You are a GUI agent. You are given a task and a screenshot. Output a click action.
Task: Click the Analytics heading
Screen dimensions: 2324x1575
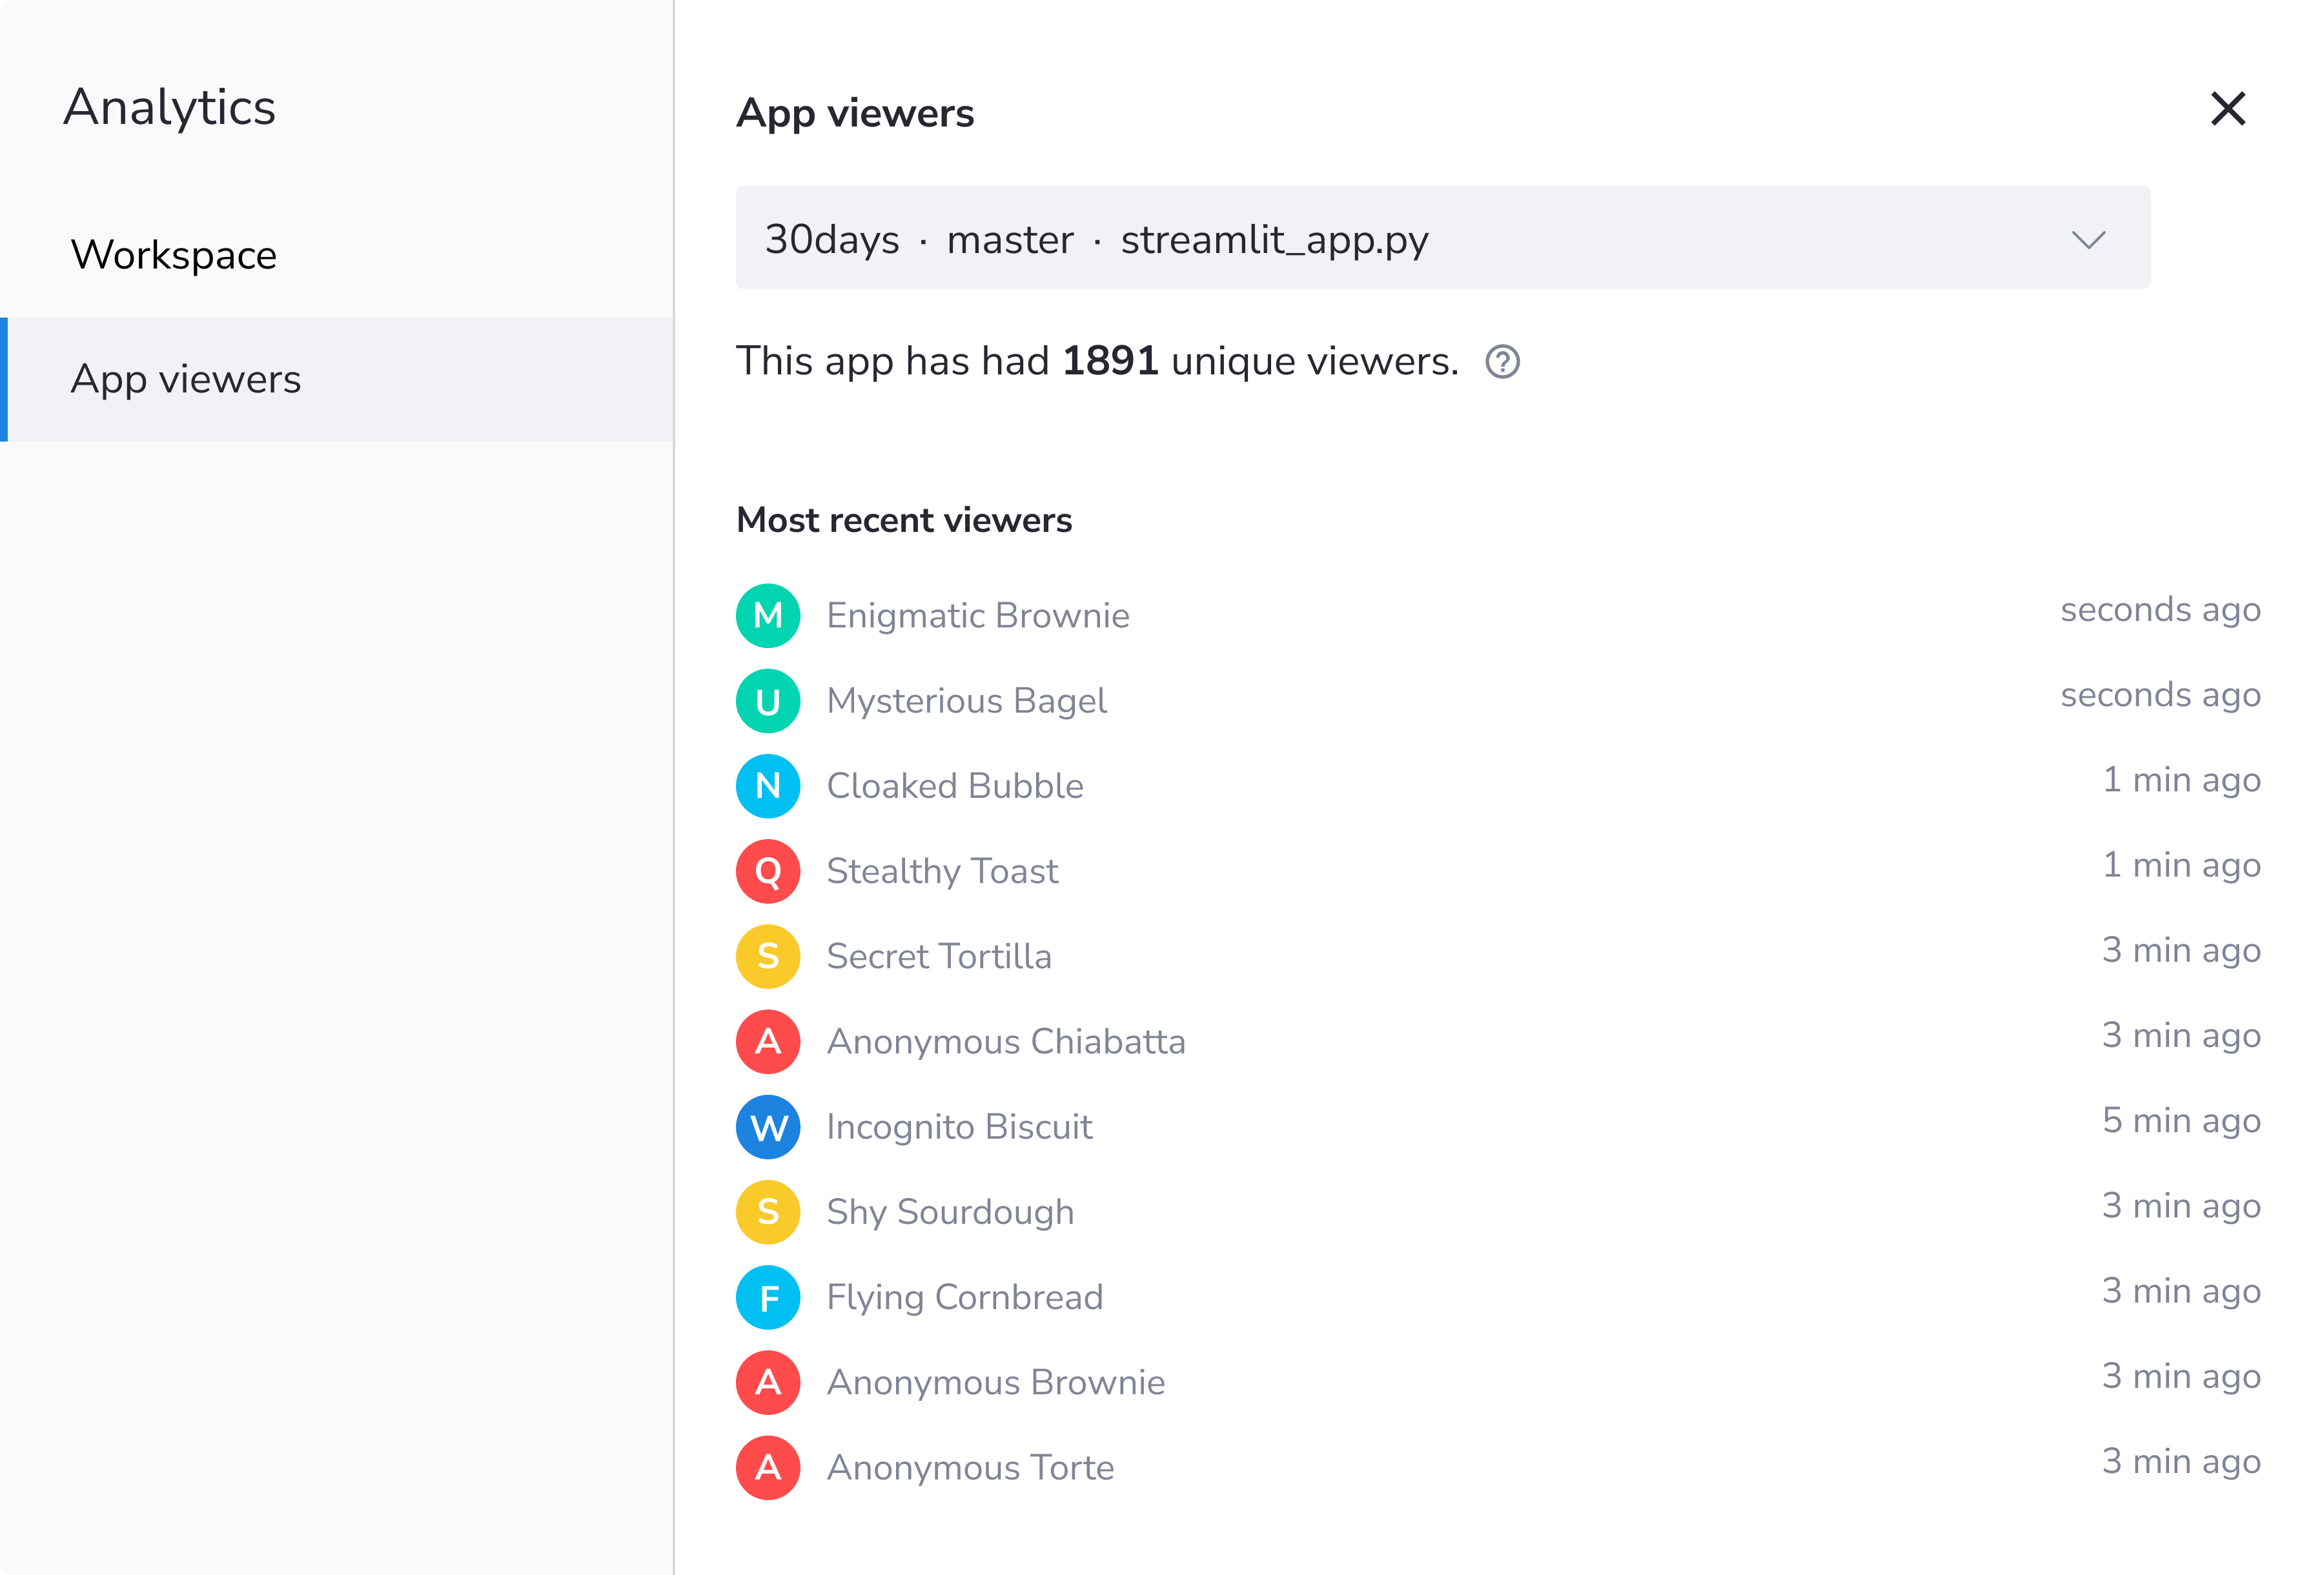170,107
